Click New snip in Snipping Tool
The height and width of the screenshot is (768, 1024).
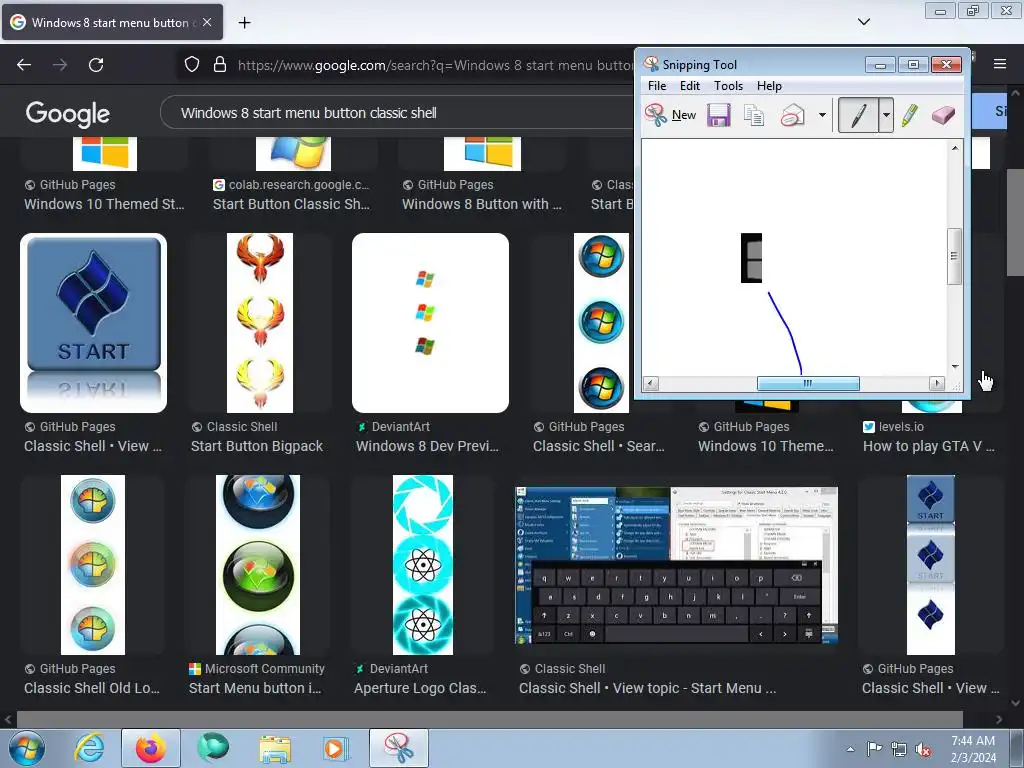coord(670,115)
